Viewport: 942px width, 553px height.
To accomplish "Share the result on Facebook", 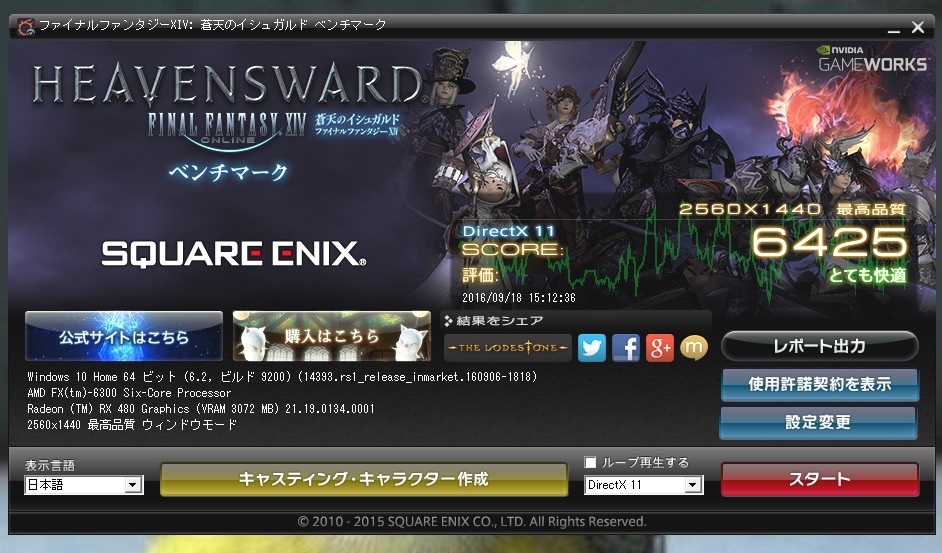I will coord(625,347).
